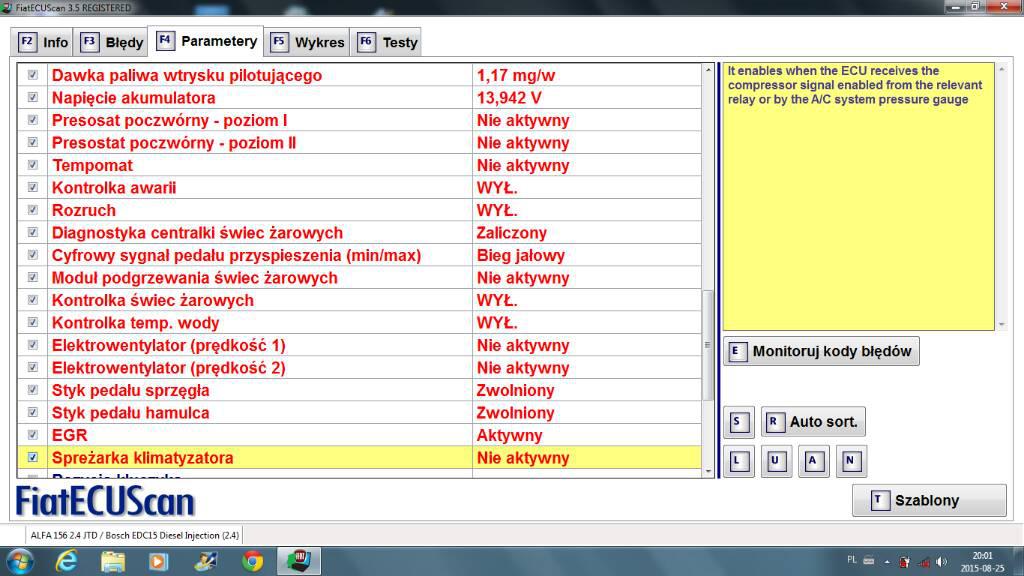Screen dimensions: 1024x576
Task: Open the media player taskbar icon
Action: click(159, 562)
